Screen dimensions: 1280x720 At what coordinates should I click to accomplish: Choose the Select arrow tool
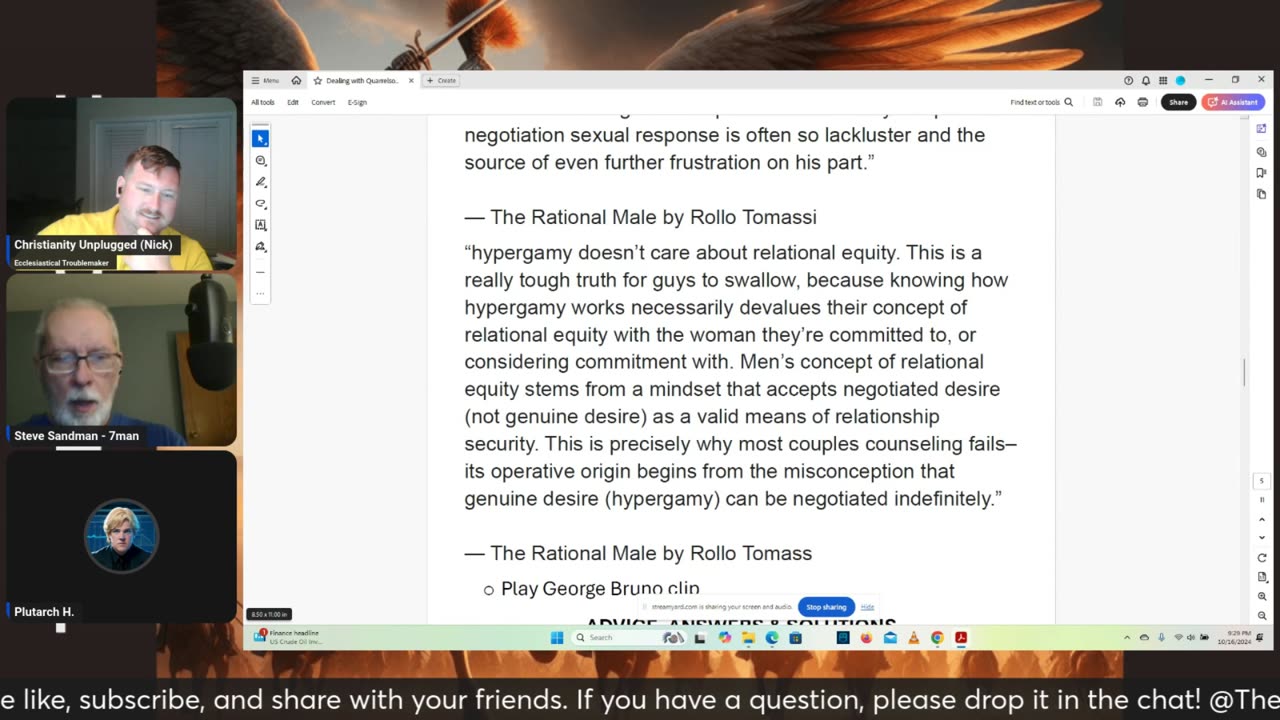(x=261, y=138)
